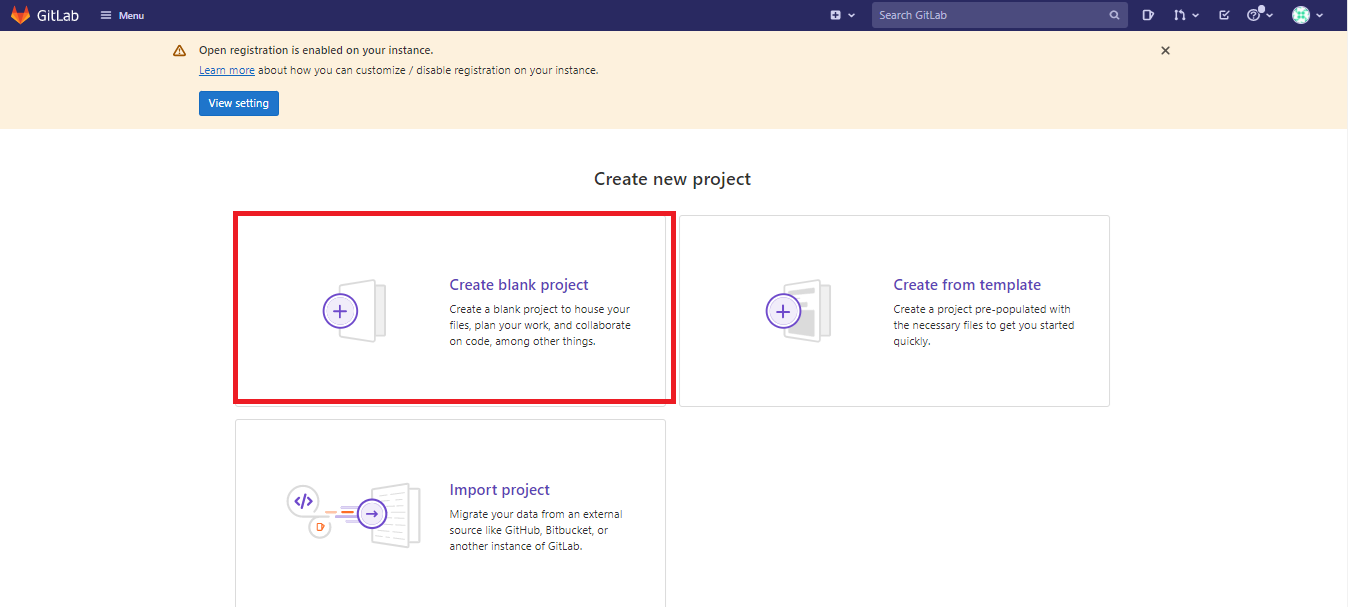The width and height of the screenshot is (1348, 607).
Task: Click the 'Create new project' page title
Action: tap(672, 179)
